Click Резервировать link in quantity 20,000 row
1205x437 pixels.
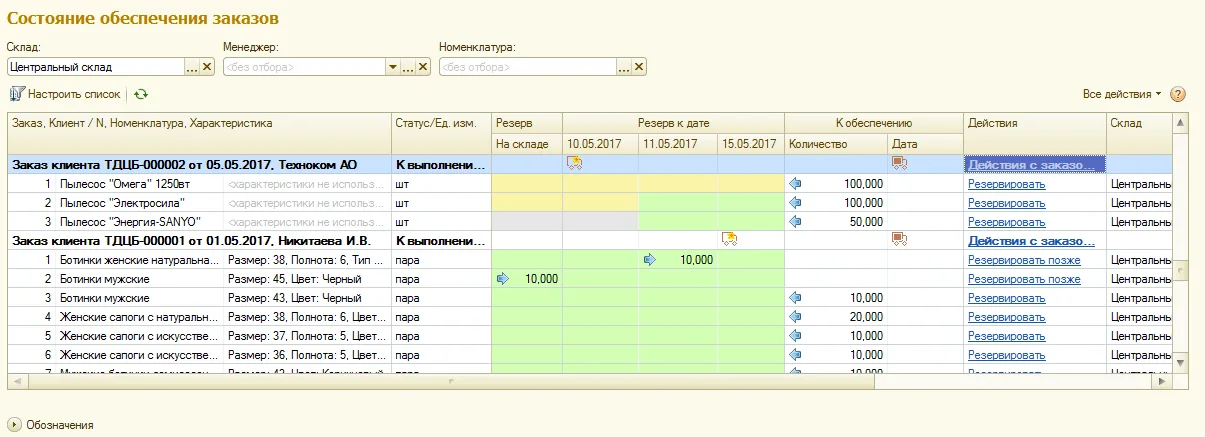click(1006, 317)
